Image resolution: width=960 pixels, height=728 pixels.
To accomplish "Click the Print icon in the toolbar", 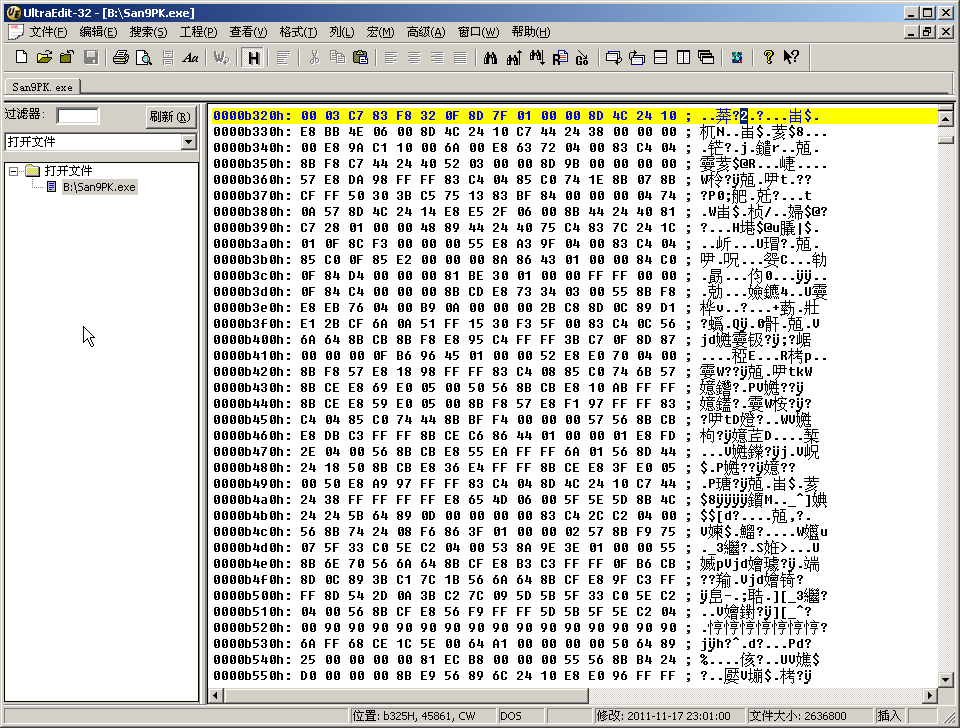I will 121,57.
